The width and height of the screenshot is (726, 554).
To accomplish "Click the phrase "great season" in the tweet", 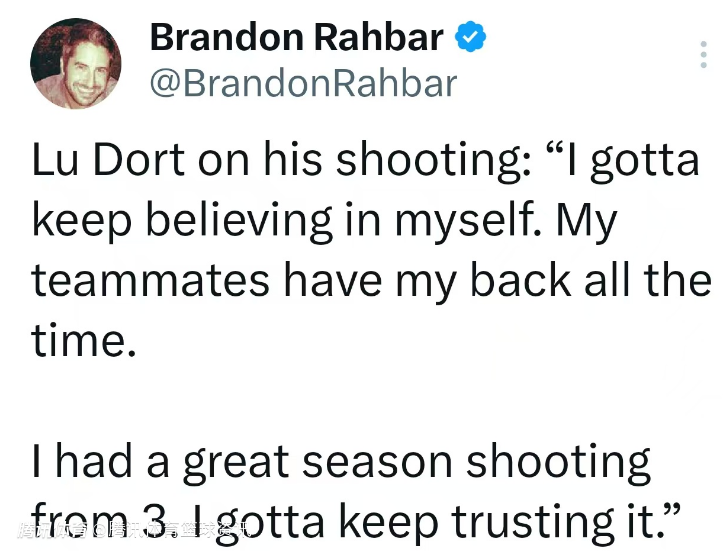I will pos(318,464).
